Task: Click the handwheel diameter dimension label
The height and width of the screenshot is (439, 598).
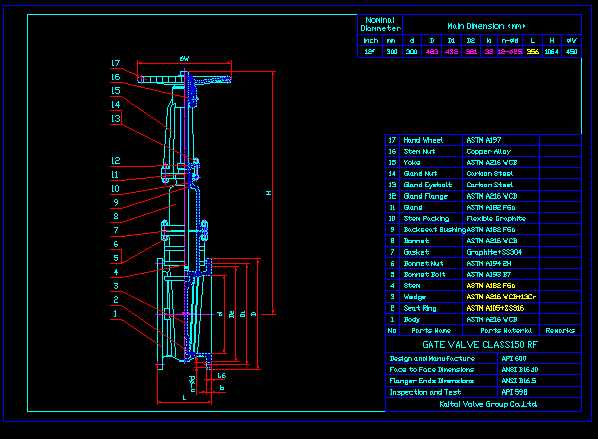Action: [184, 59]
